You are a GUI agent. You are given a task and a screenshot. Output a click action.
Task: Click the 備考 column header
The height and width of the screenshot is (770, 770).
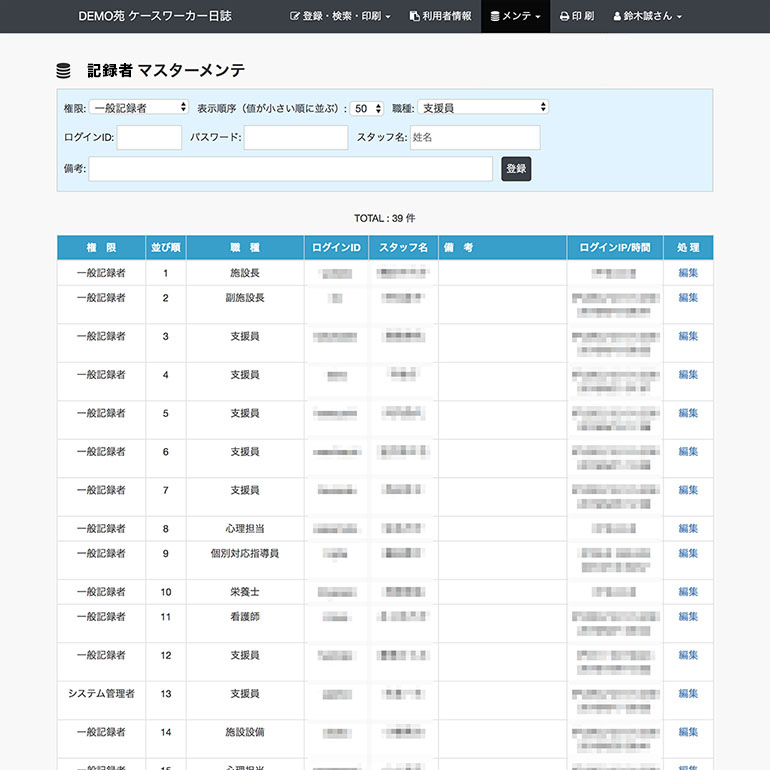[502, 248]
